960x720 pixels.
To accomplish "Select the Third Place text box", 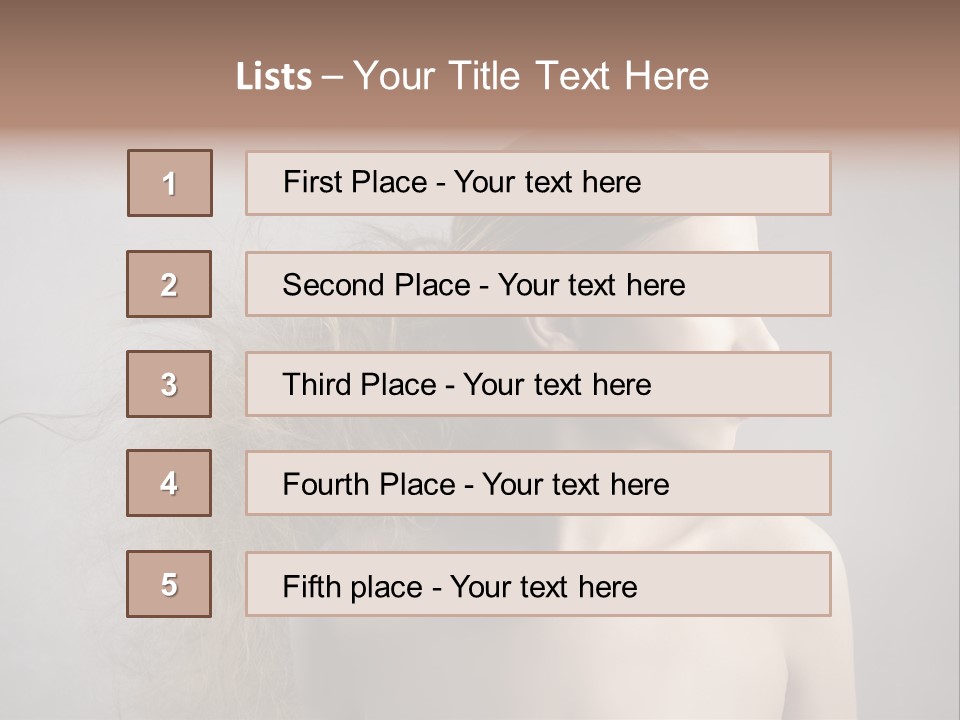I will tap(538, 384).
